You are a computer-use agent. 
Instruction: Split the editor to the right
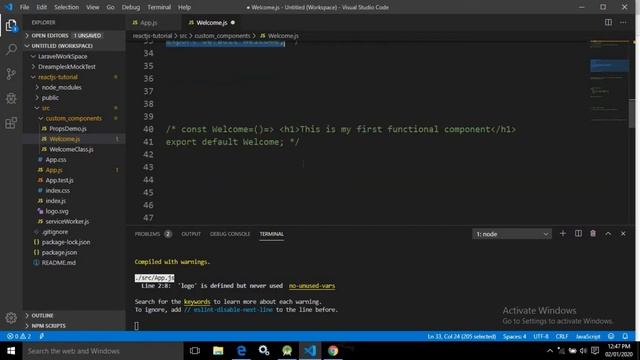click(x=608, y=22)
